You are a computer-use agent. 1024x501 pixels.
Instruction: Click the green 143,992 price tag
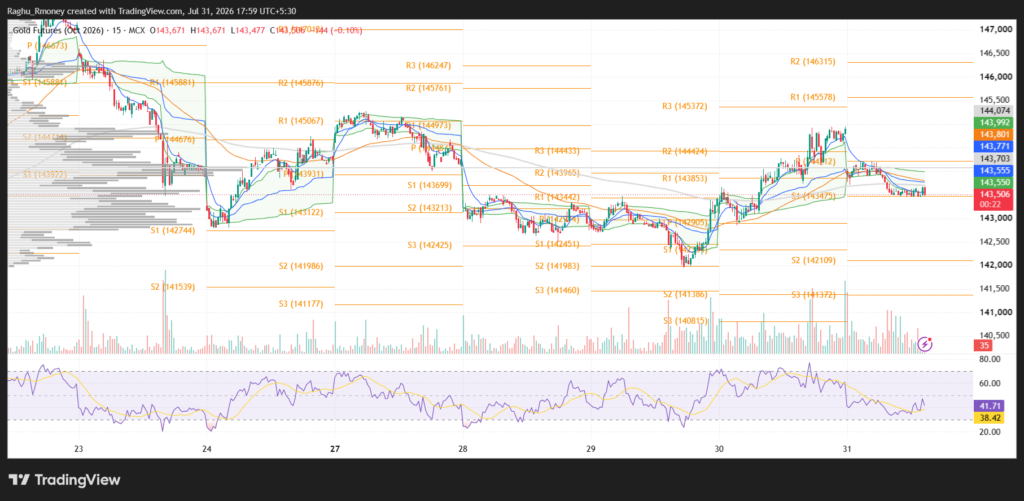(x=994, y=123)
